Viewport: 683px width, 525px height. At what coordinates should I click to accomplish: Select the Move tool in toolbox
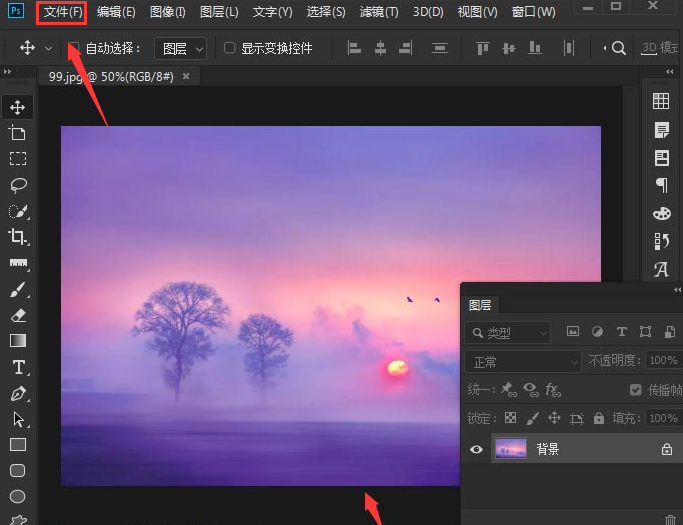pyautogui.click(x=17, y=107)
